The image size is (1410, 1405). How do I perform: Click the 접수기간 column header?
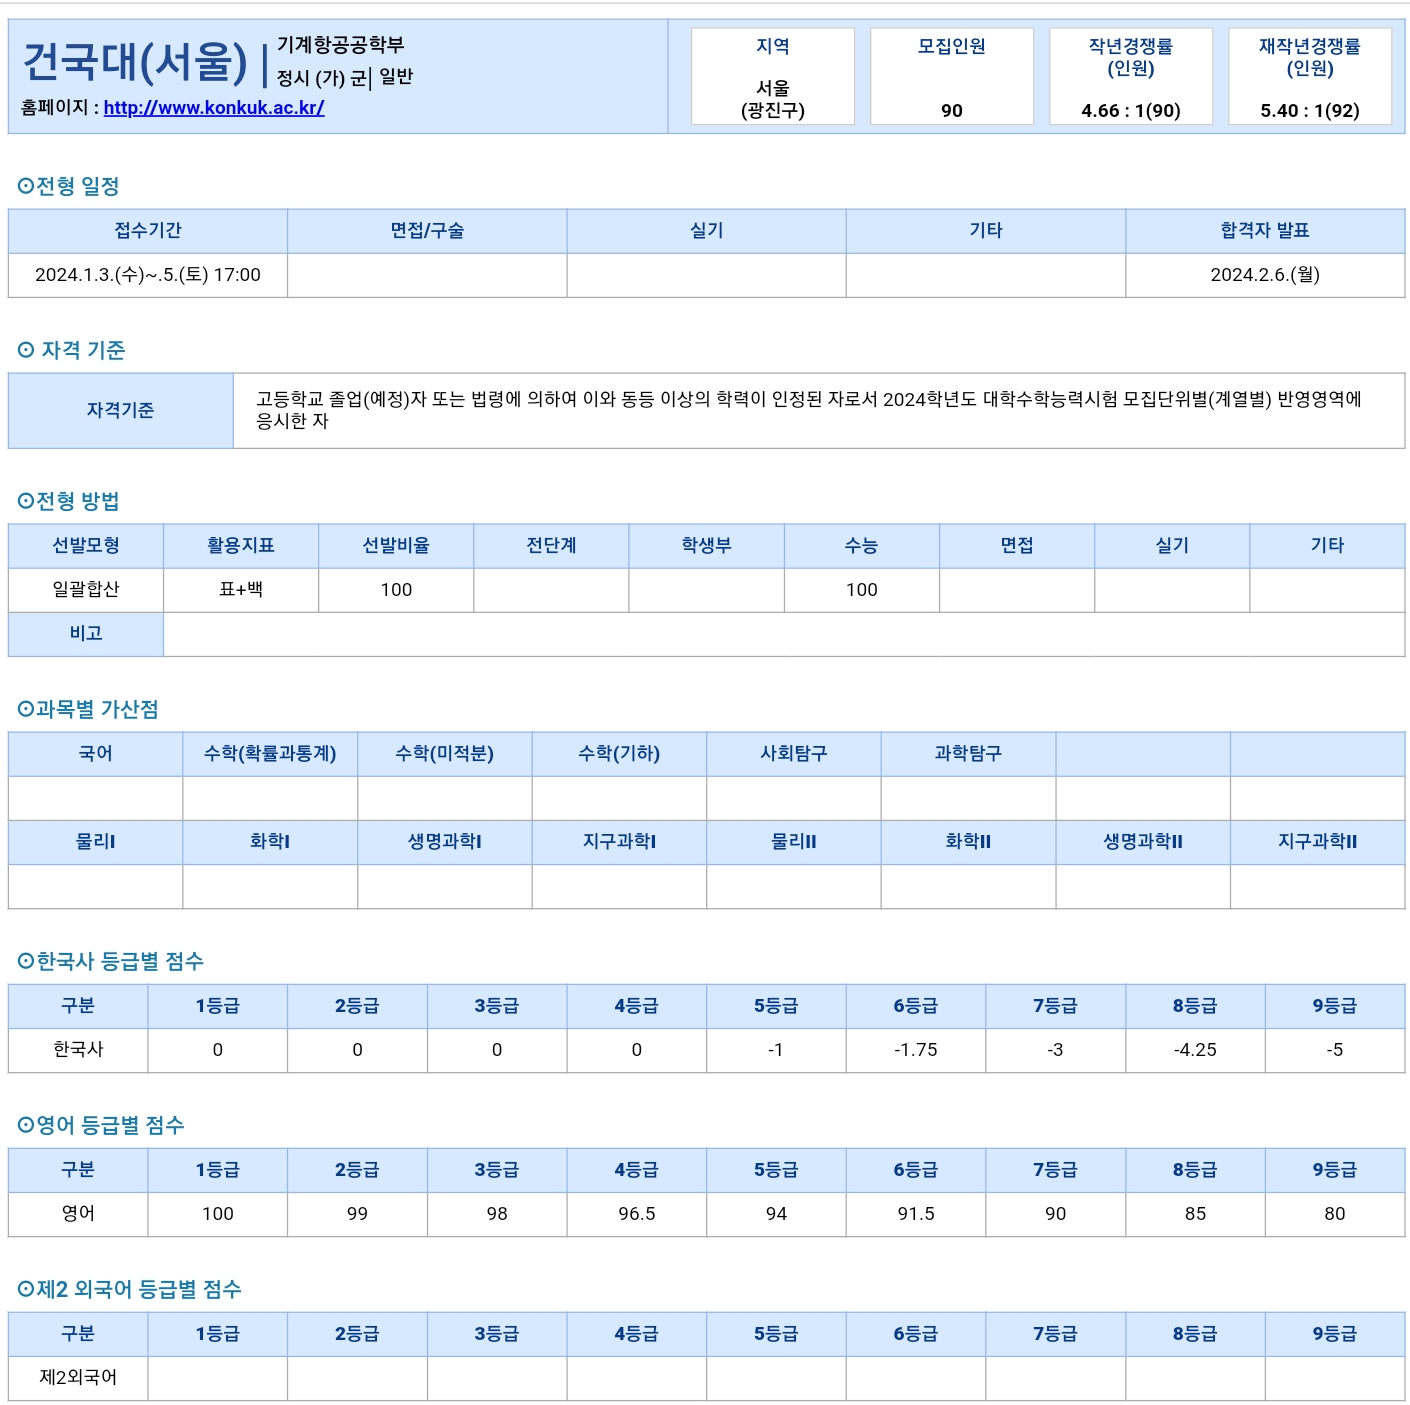[x=148, y=231]
